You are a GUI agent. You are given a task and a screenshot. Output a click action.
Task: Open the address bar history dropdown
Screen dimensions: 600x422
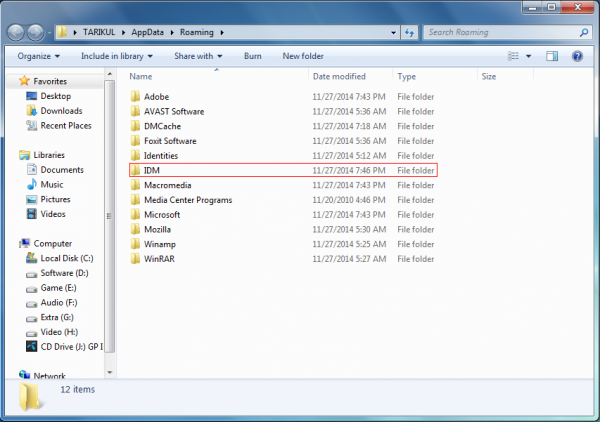[393, 33]
